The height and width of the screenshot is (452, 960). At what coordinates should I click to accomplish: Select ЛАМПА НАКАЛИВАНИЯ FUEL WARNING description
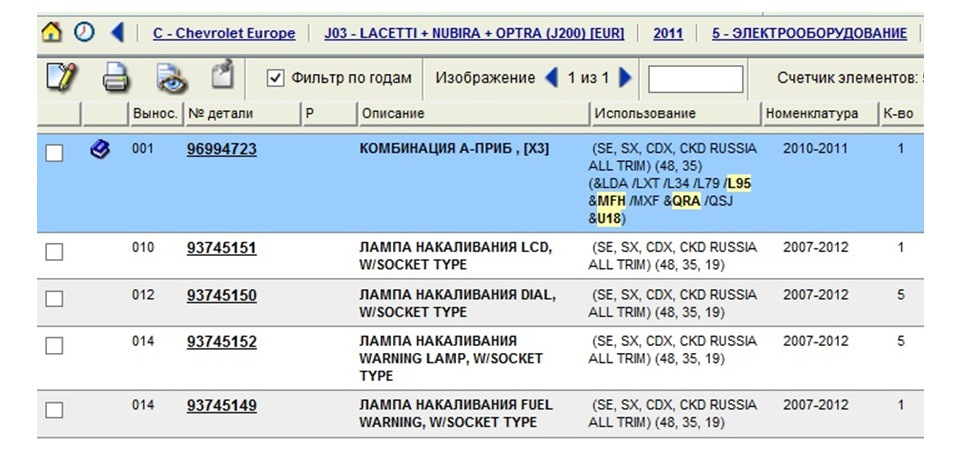coord(456,413)
